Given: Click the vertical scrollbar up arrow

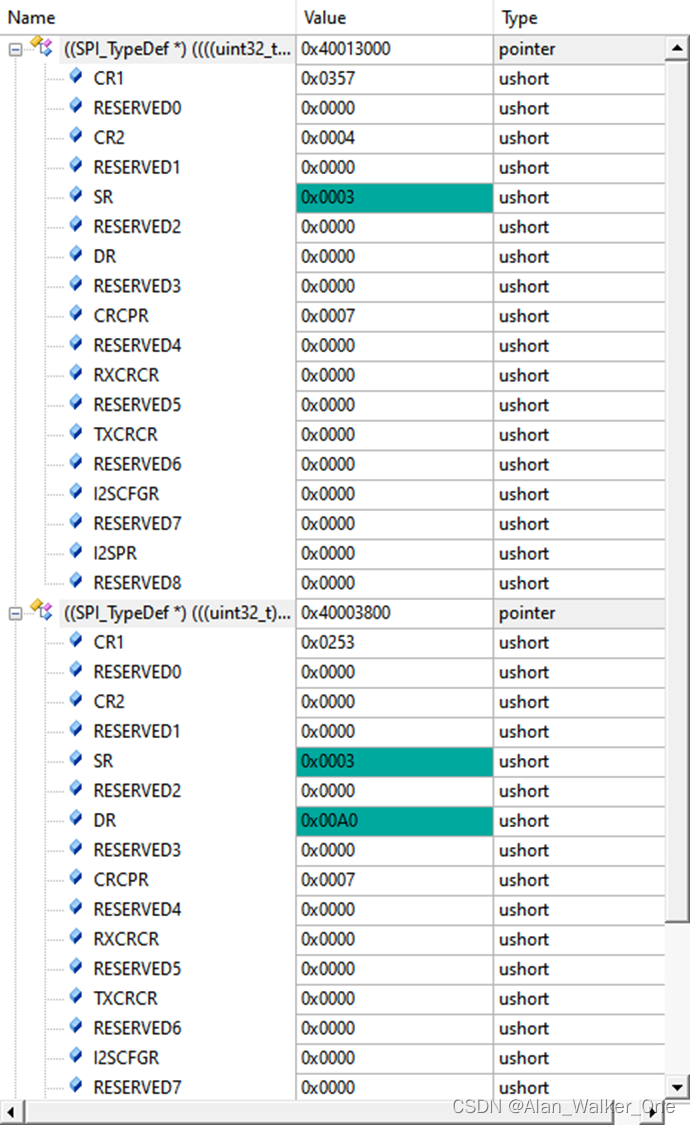Looking at the screenshot, I should coord(677,48).
